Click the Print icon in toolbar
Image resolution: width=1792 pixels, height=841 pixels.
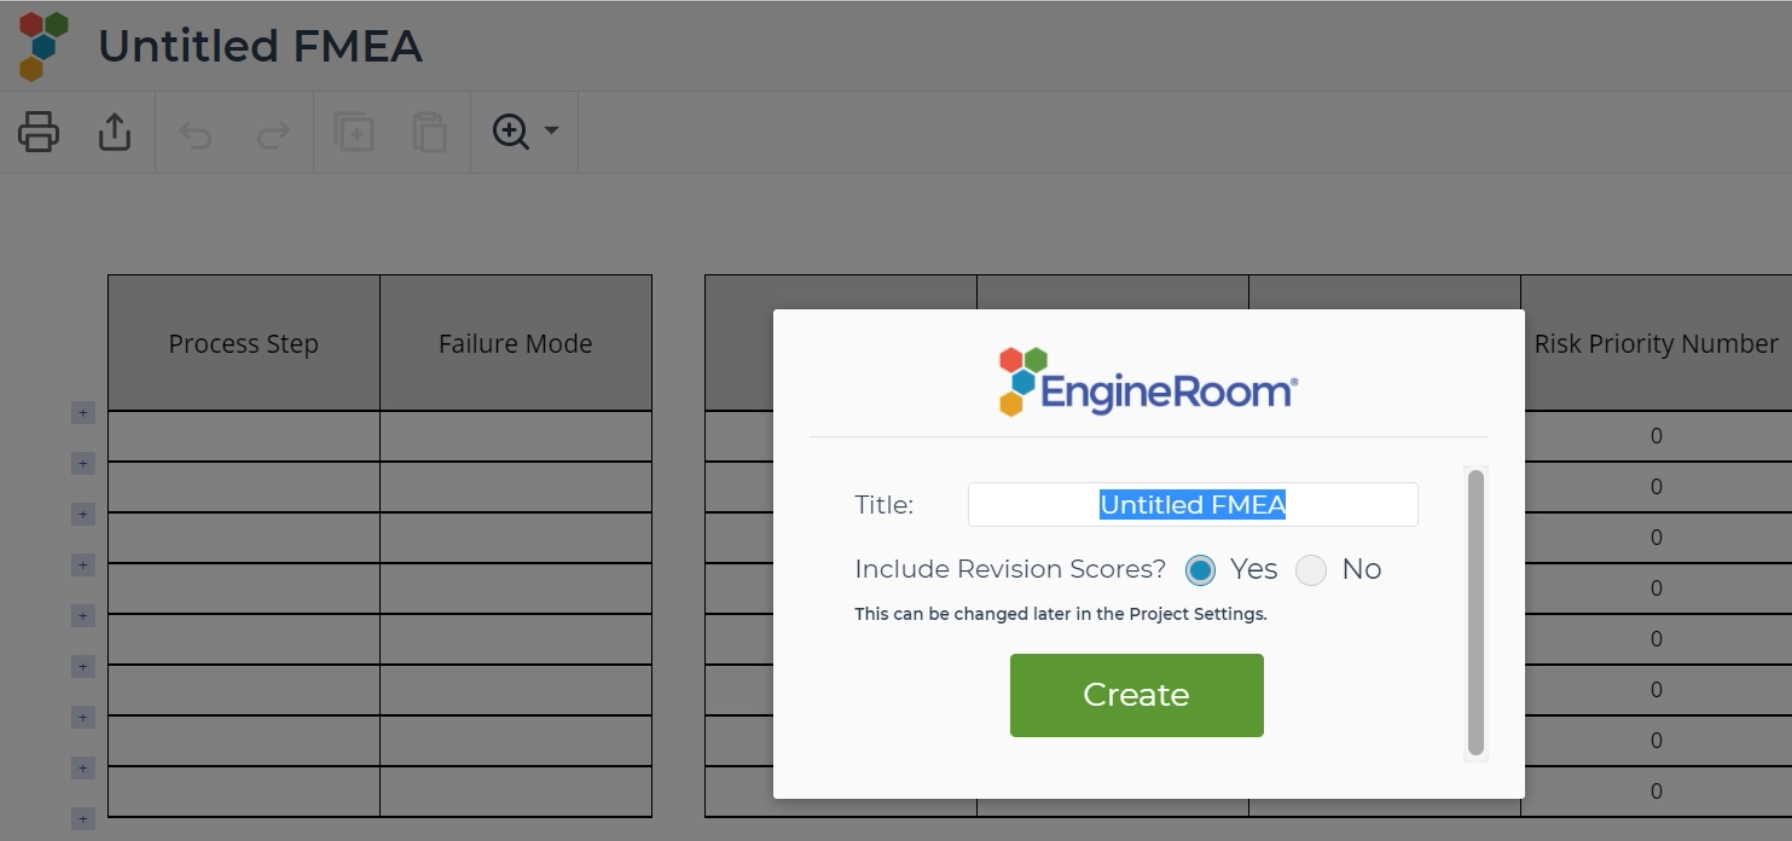(38, 131)
